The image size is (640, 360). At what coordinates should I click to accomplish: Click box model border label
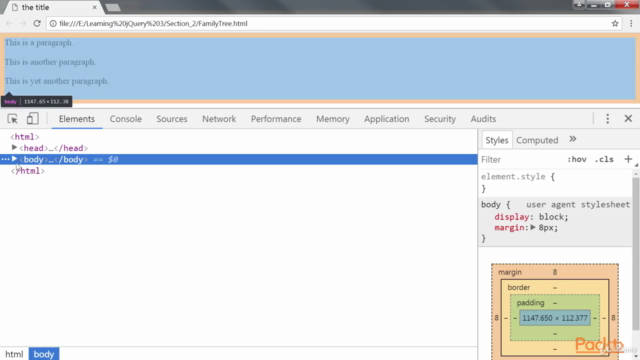[x=518, y=287]
